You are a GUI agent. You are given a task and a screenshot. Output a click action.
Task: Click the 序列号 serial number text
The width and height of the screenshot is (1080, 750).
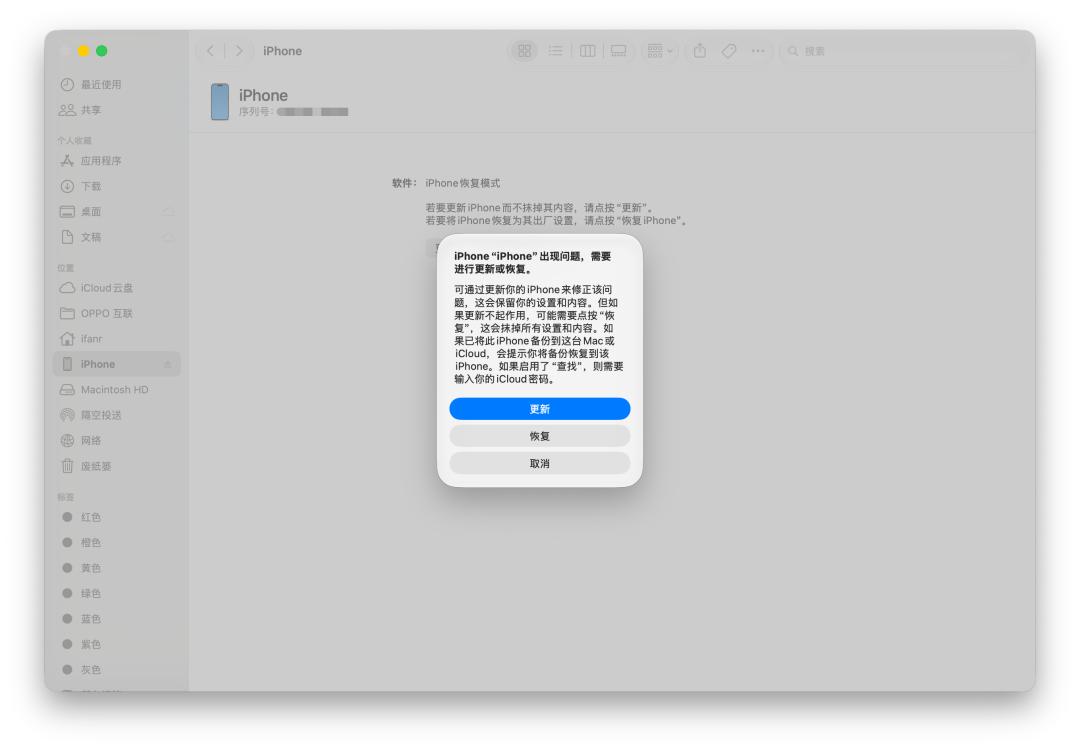tap(293, 112)
